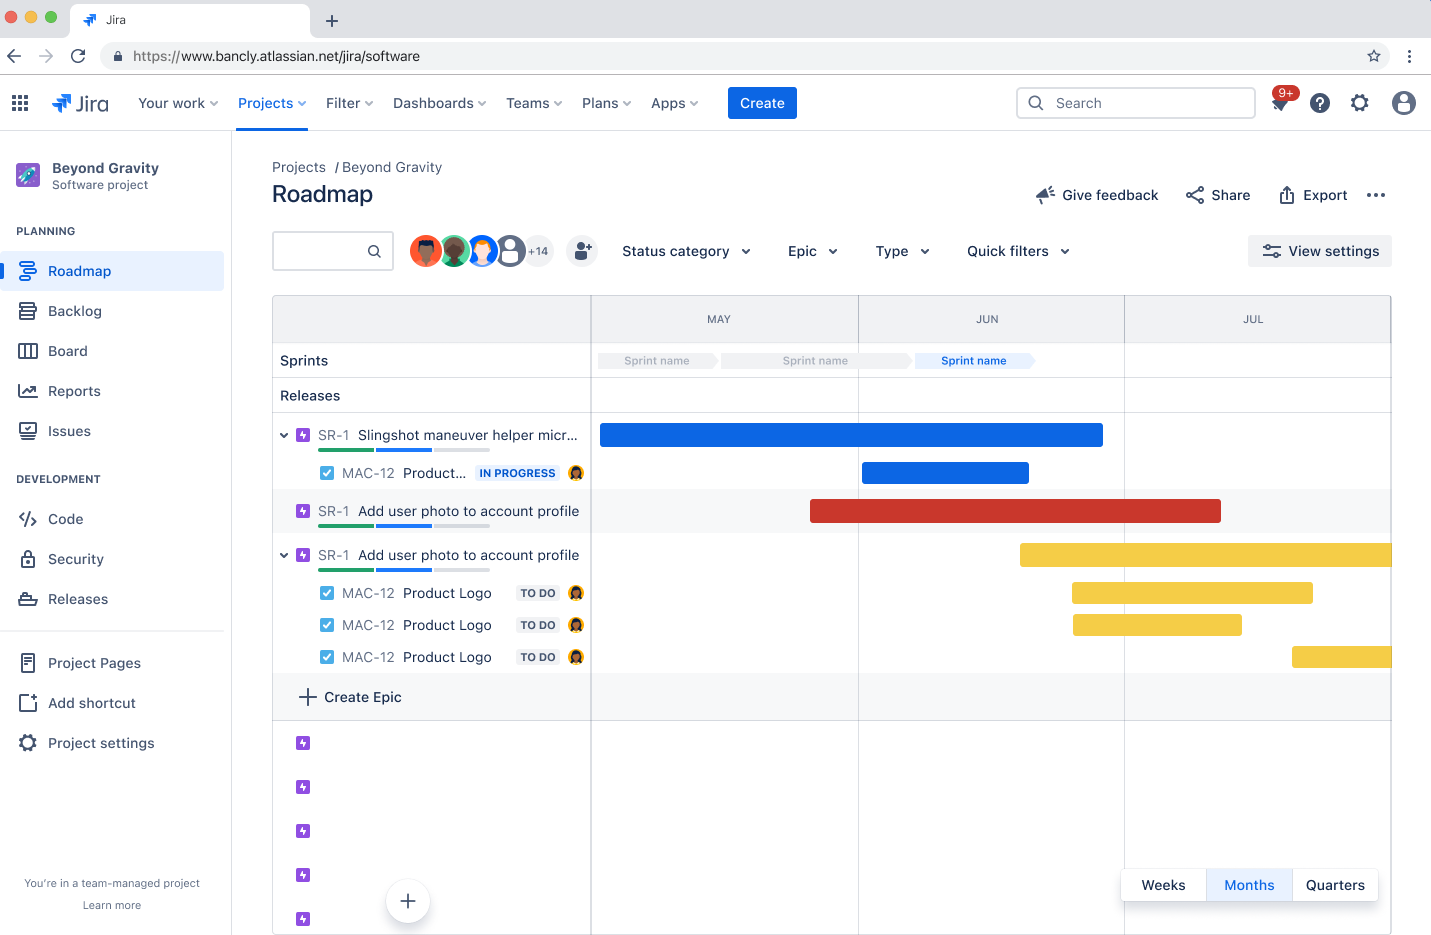Switch to the Plans menu
The height and width of the screenshot is (935, 1431).
click(600, 103)
